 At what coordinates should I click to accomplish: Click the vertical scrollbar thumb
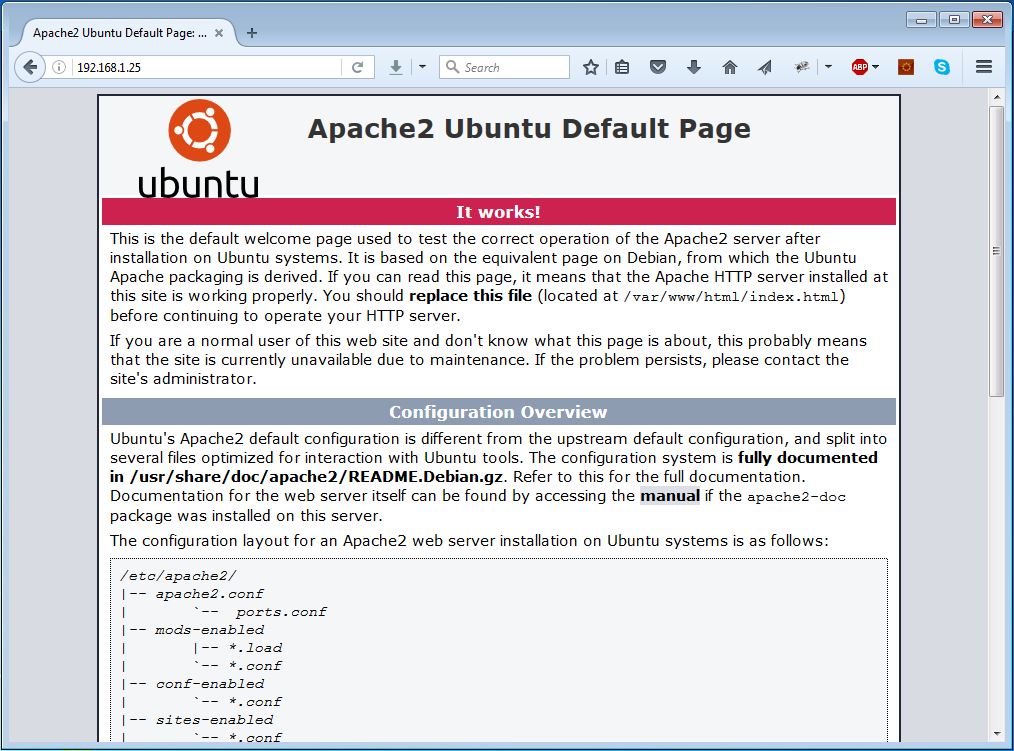pos(996,251)
